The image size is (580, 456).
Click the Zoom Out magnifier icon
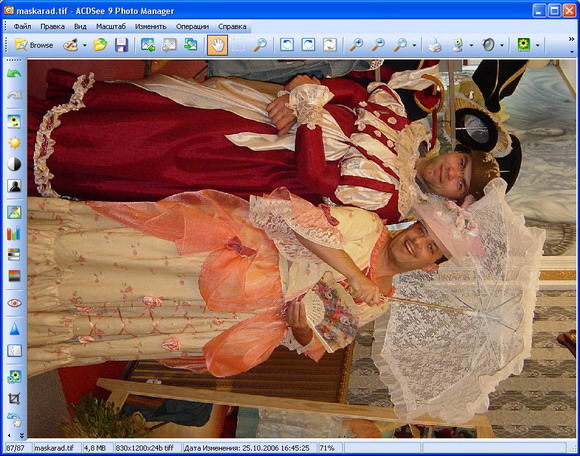pyautogui.click(x=378, y=45)
